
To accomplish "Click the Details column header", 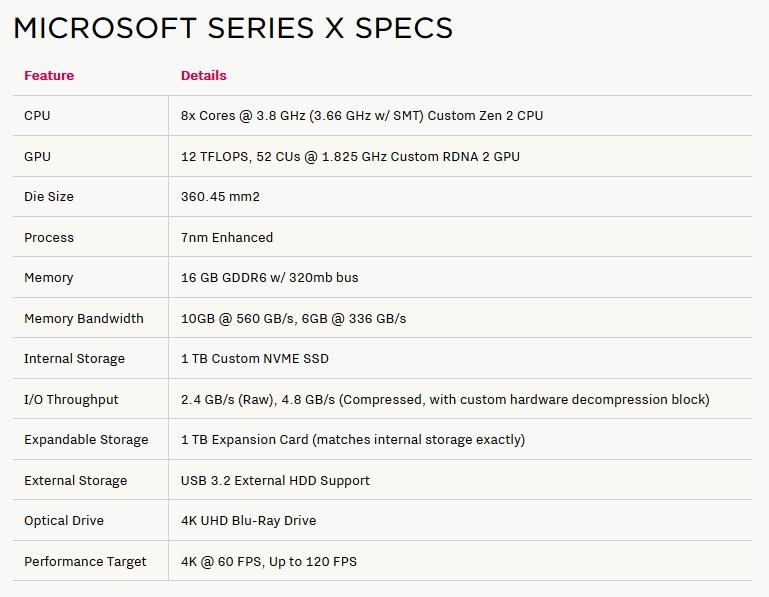I will pos(203,75).
